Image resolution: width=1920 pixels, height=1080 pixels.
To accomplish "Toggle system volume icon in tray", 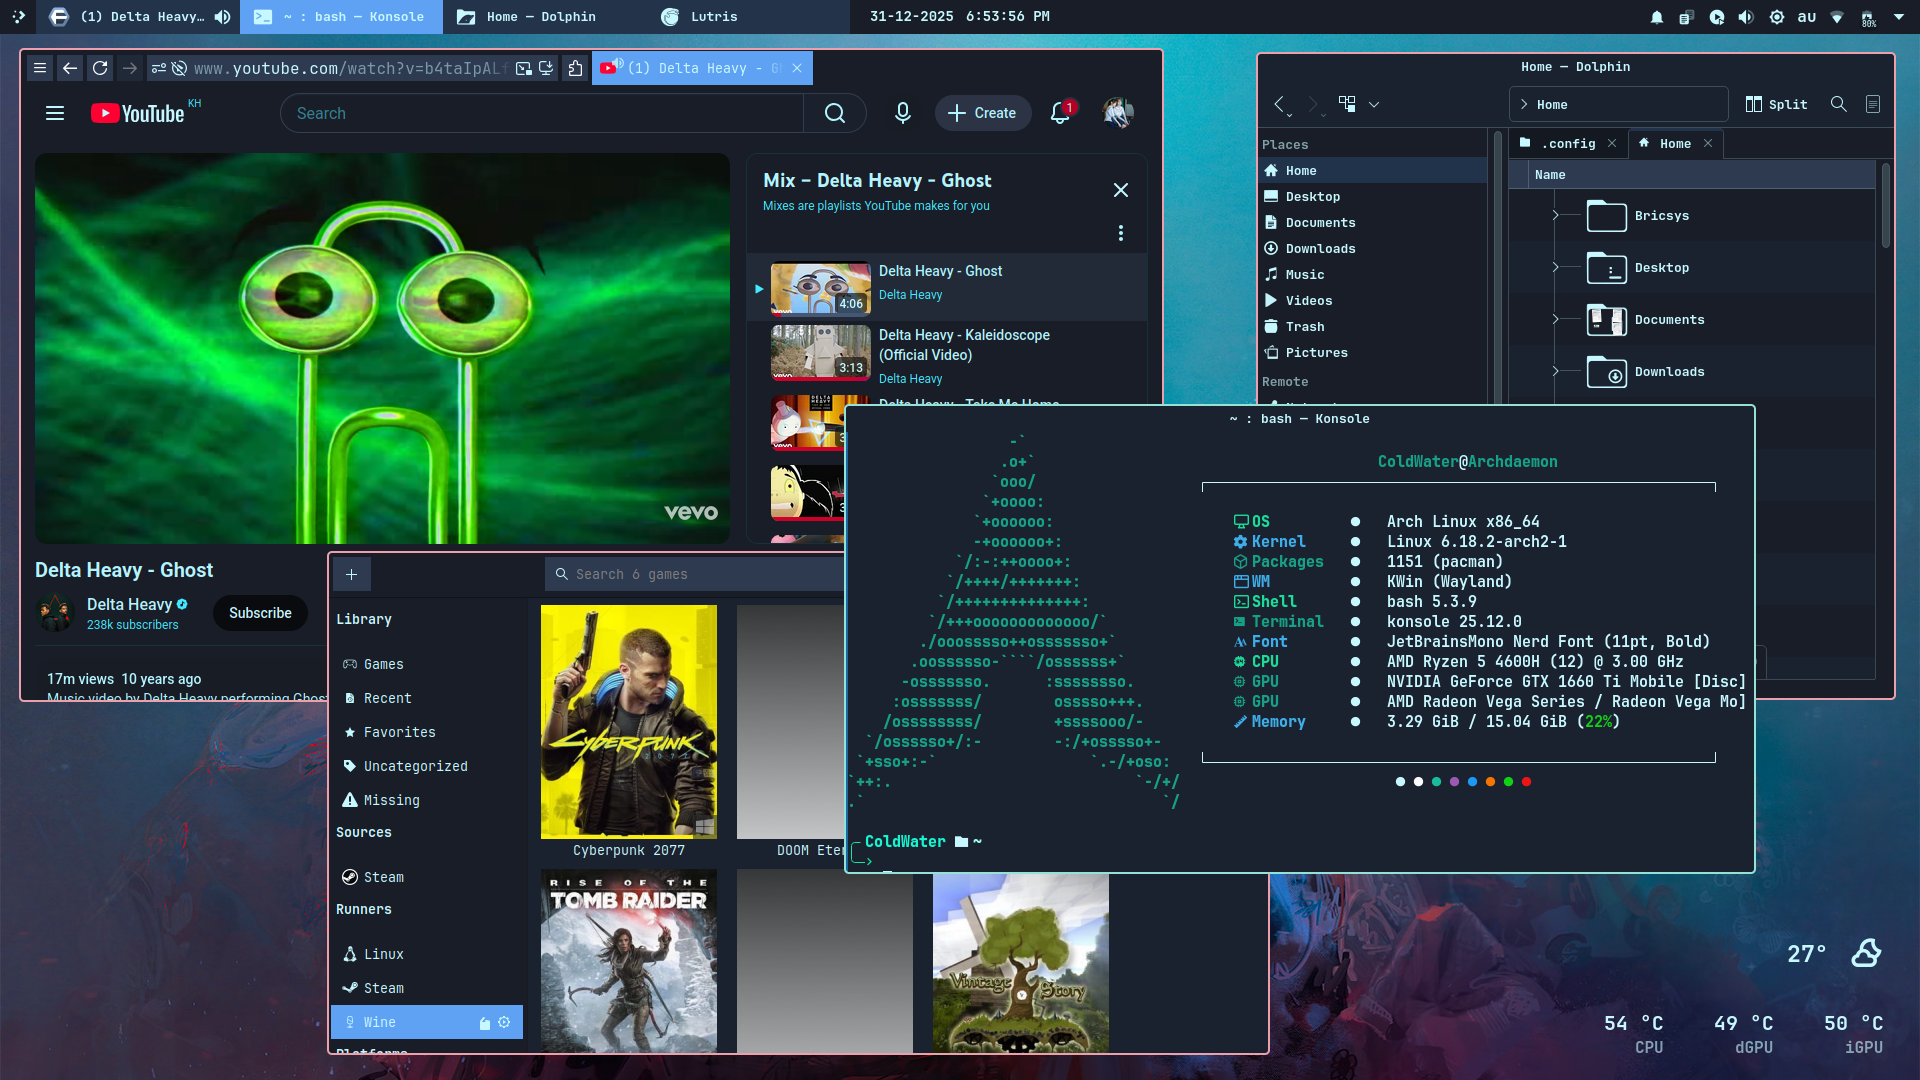I will (1746, 17).
